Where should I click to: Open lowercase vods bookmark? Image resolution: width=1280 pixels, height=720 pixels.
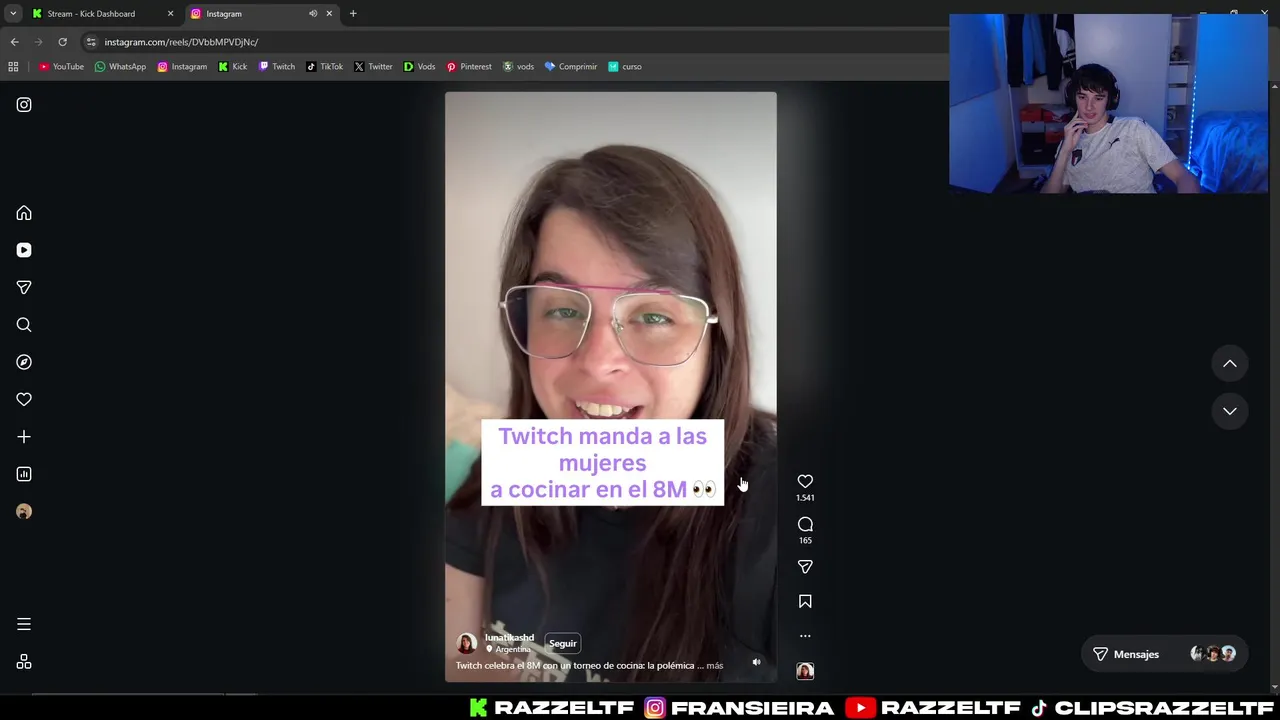518,67
